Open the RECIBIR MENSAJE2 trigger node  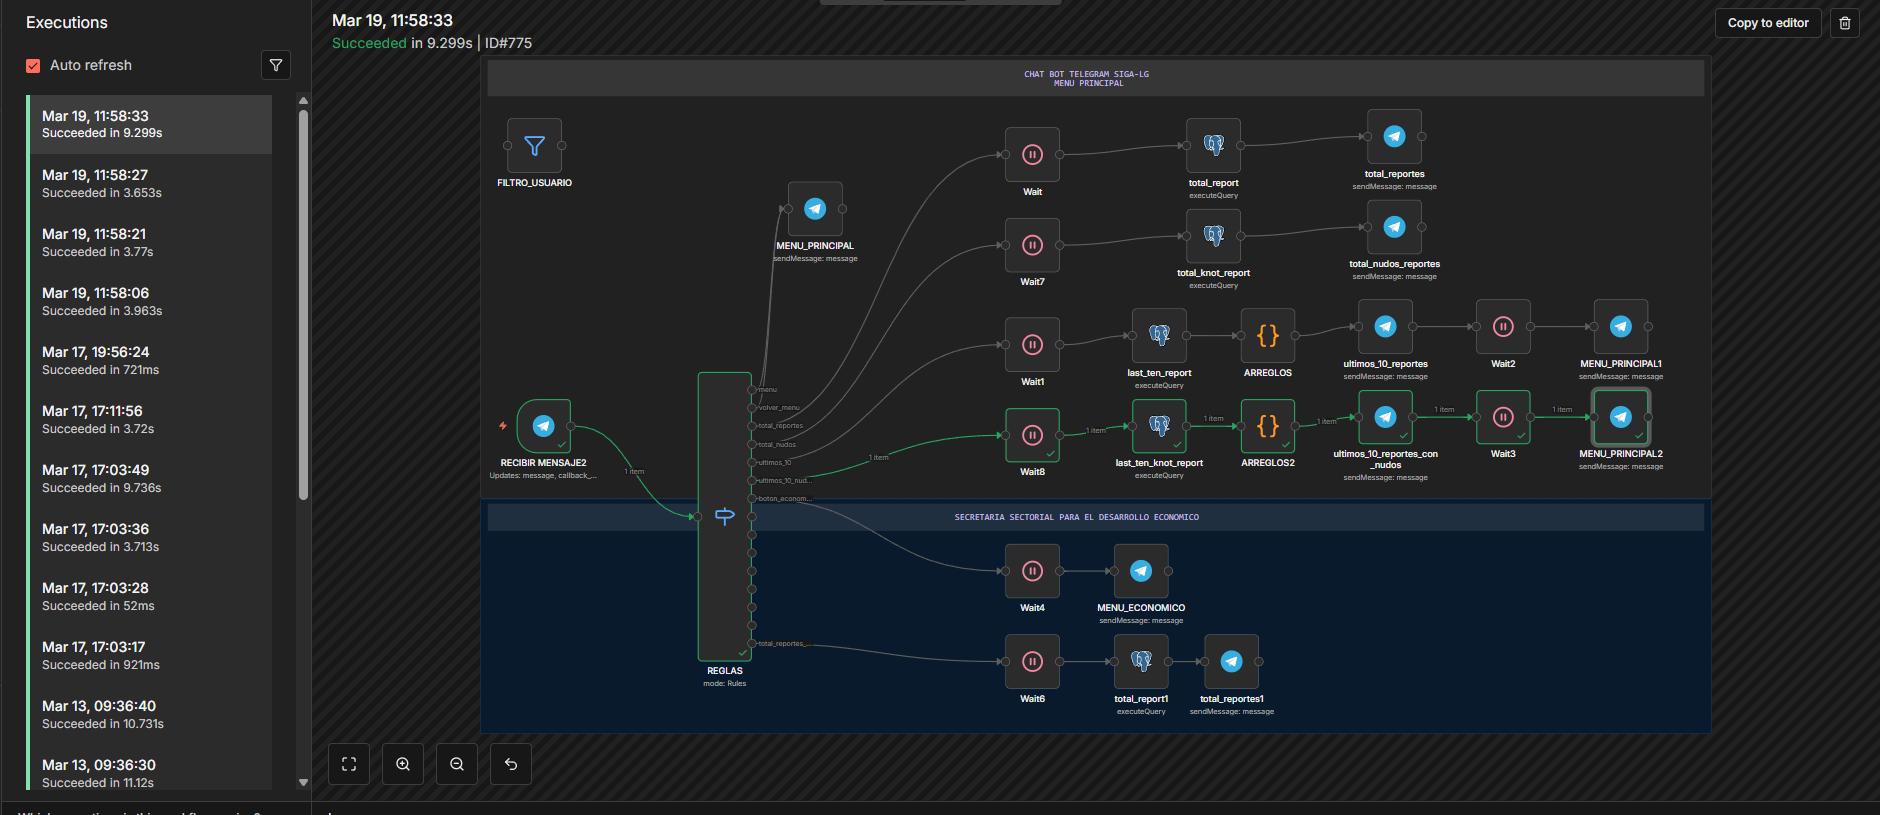tap(543, 426)
